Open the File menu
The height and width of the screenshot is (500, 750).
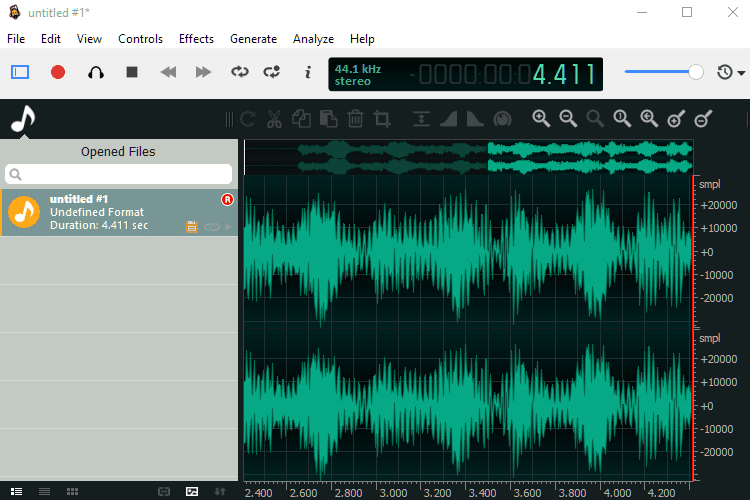(x=16, y=39)
